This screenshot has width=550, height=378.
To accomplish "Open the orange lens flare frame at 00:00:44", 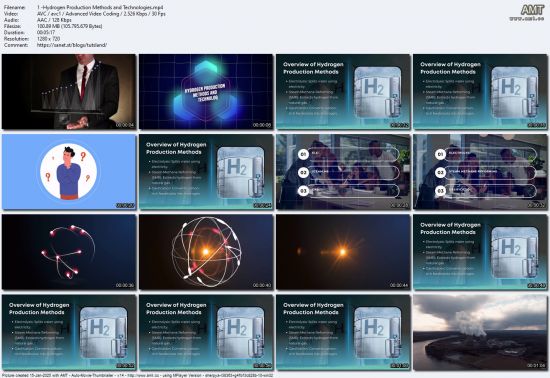I will point(343,252).
